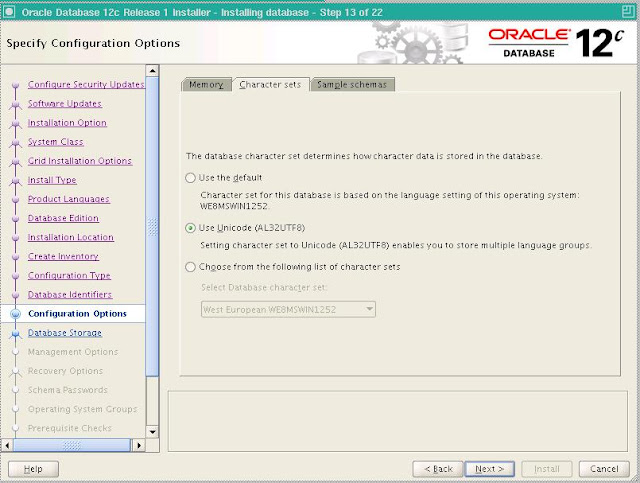Click the Help button
Image resolution: width=640 pixels, height=483 pixels.
pos(33,469)
